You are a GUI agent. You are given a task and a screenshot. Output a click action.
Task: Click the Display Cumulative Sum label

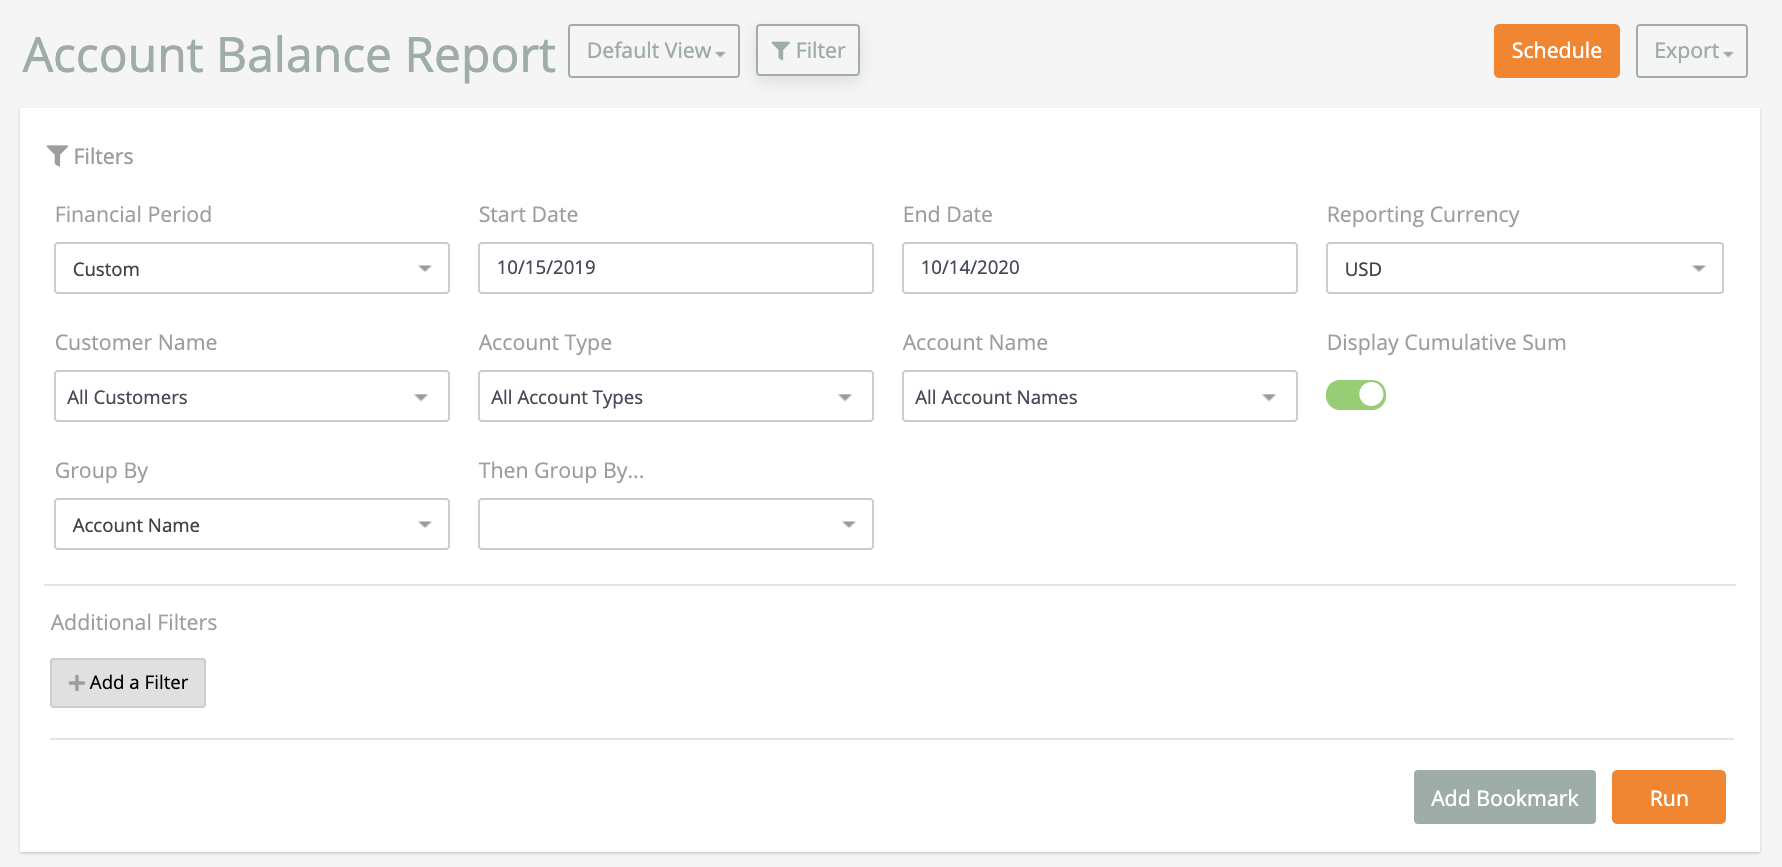(1446, 342)
